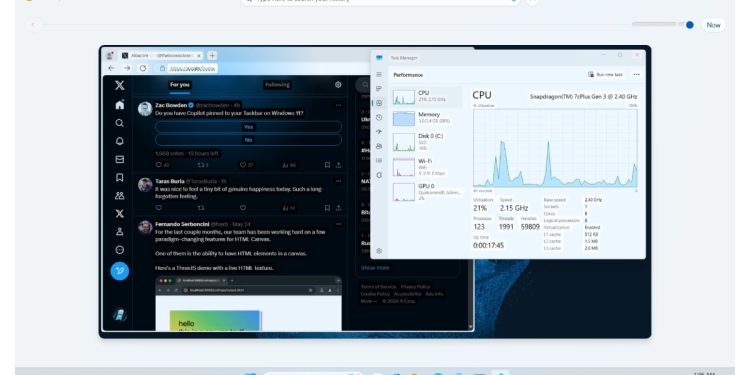Open Task Manager hamburger navigation menu
This screenshot has width=750, height=375.
(379, 75)
